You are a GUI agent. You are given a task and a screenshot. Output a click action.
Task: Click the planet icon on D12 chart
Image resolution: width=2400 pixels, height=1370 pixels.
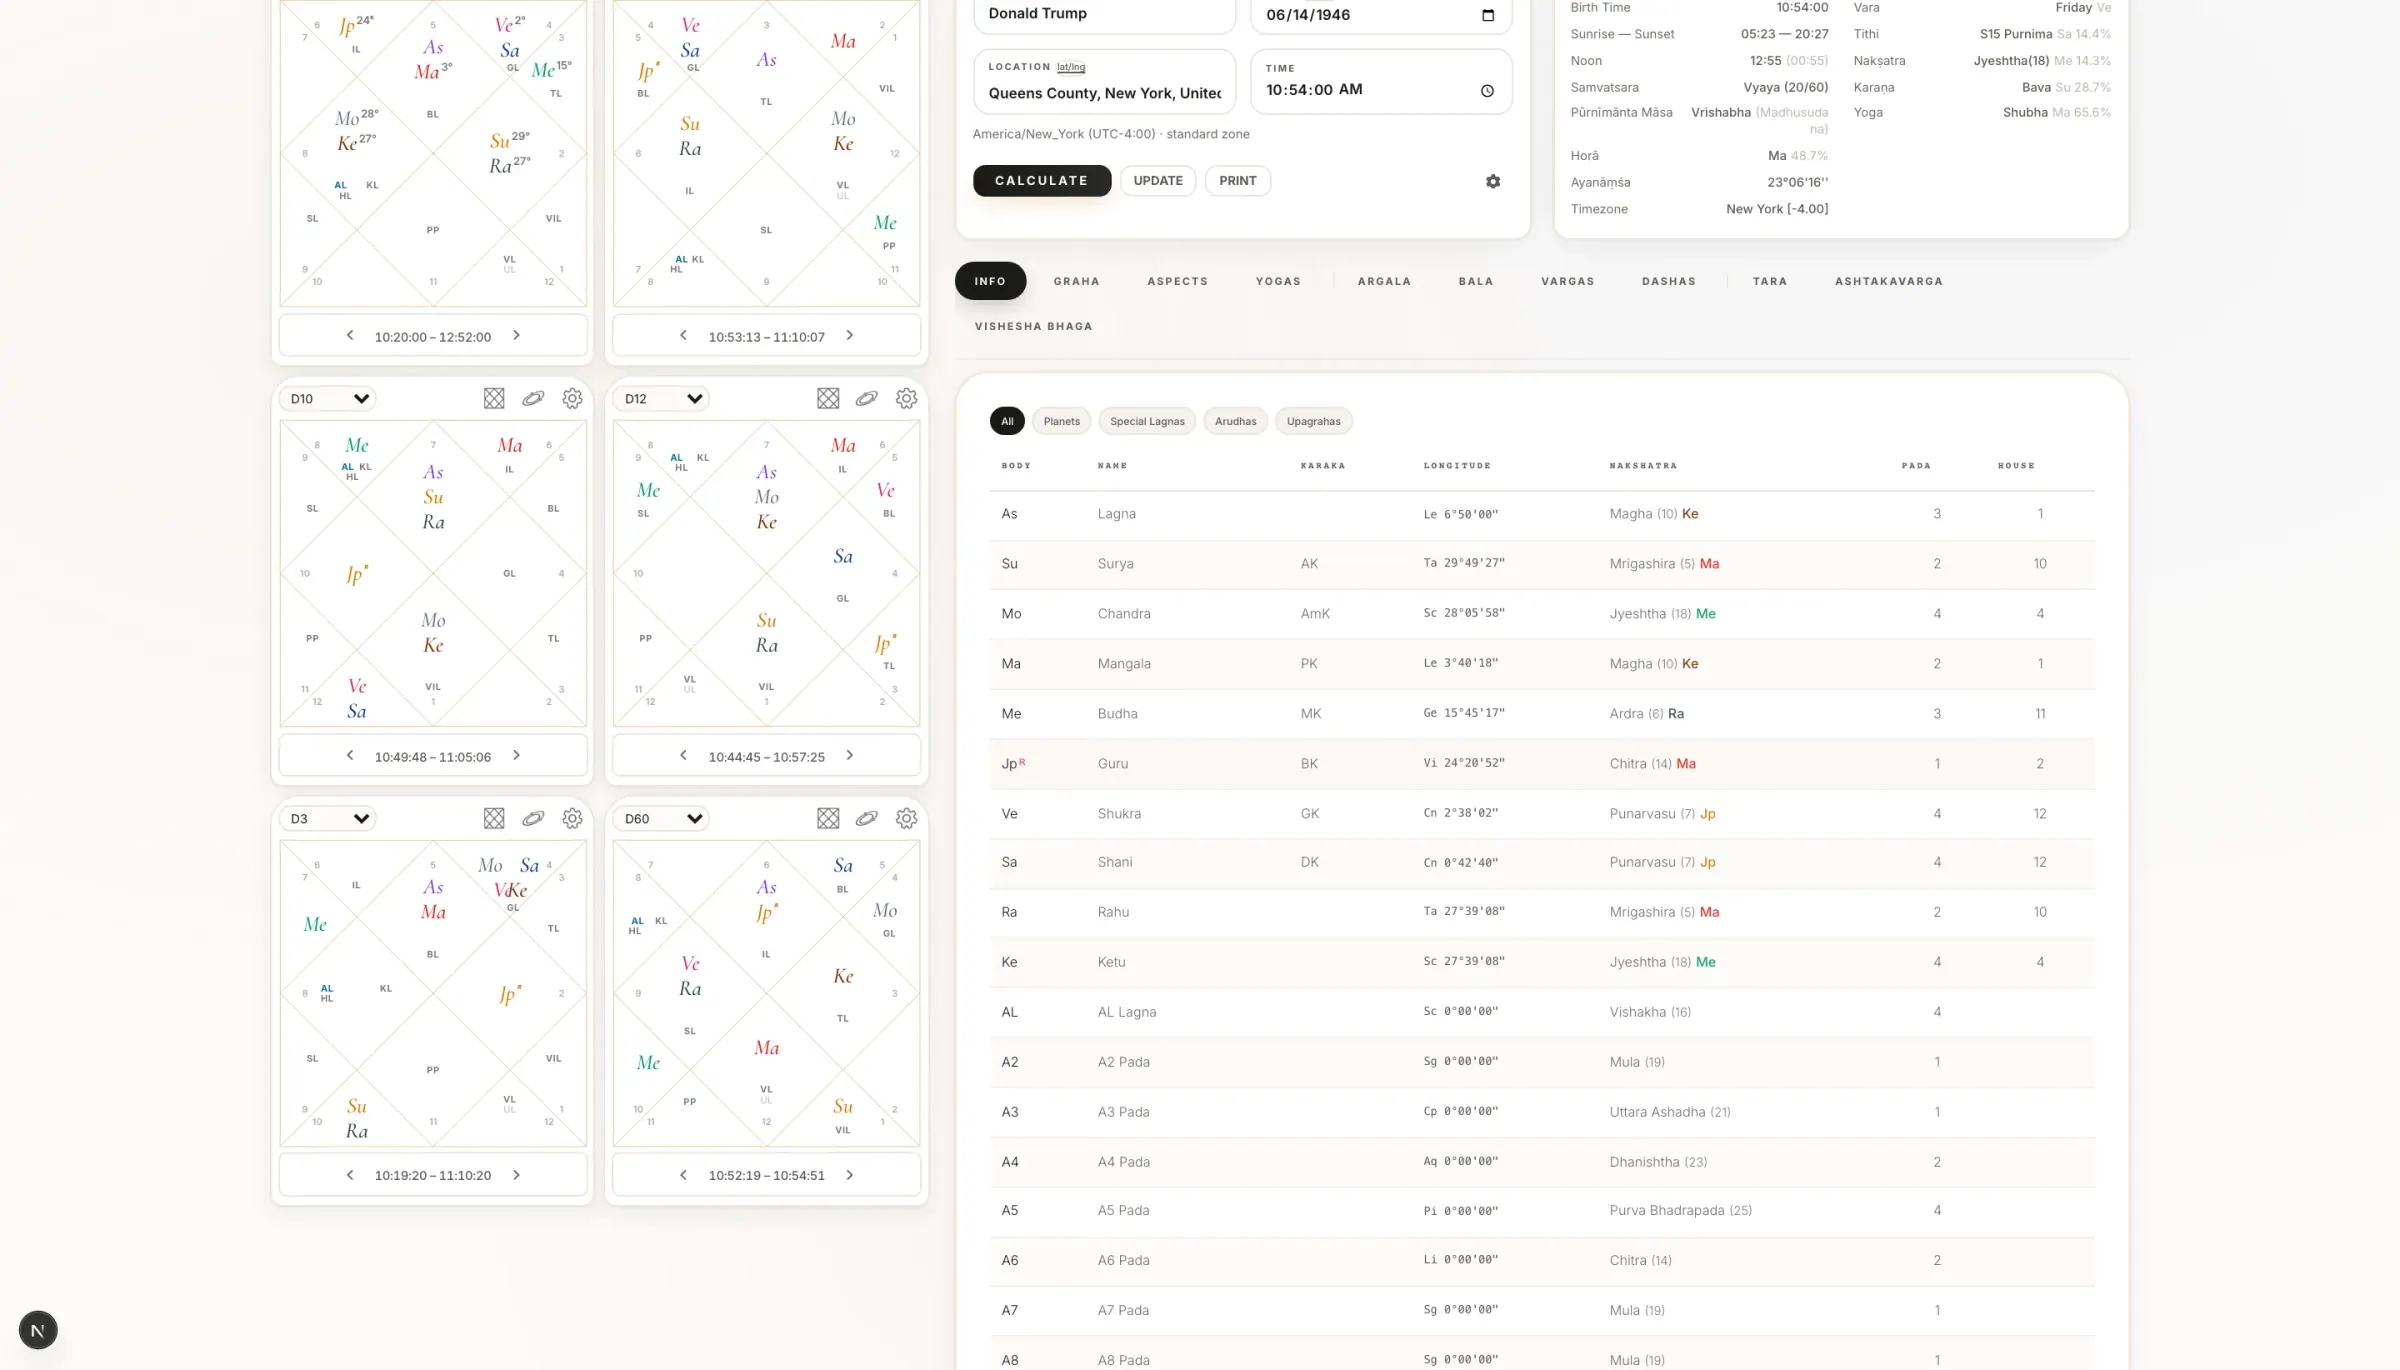point(867,398)
